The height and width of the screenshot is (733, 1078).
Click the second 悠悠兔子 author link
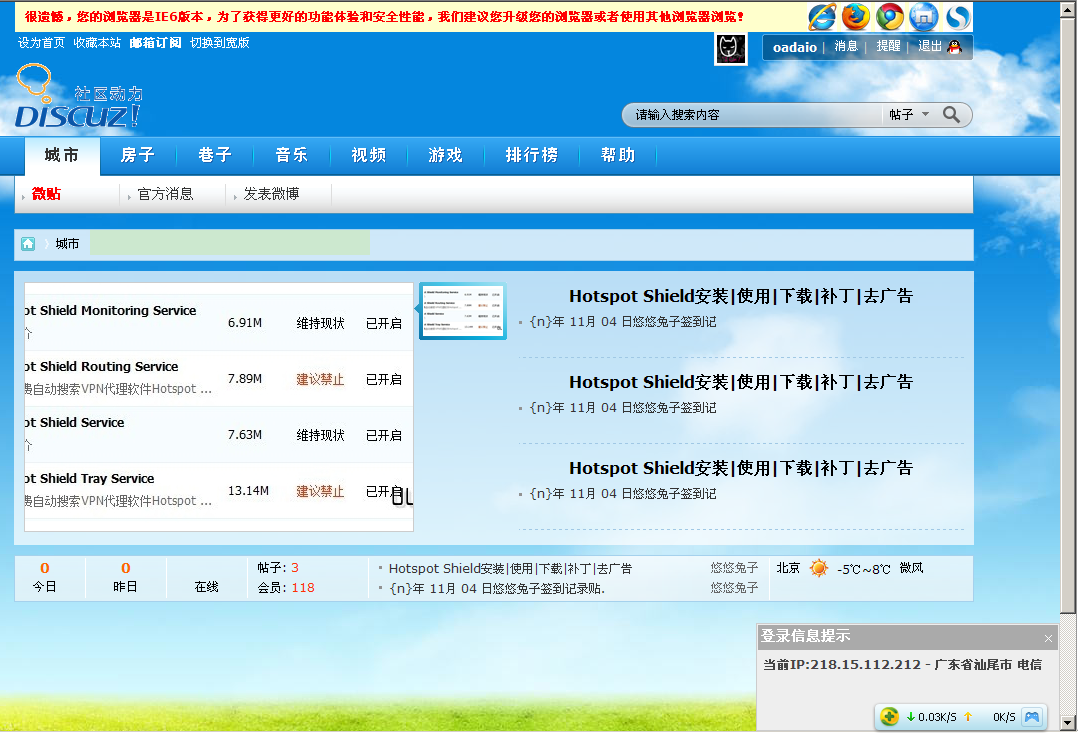(734, 588)
